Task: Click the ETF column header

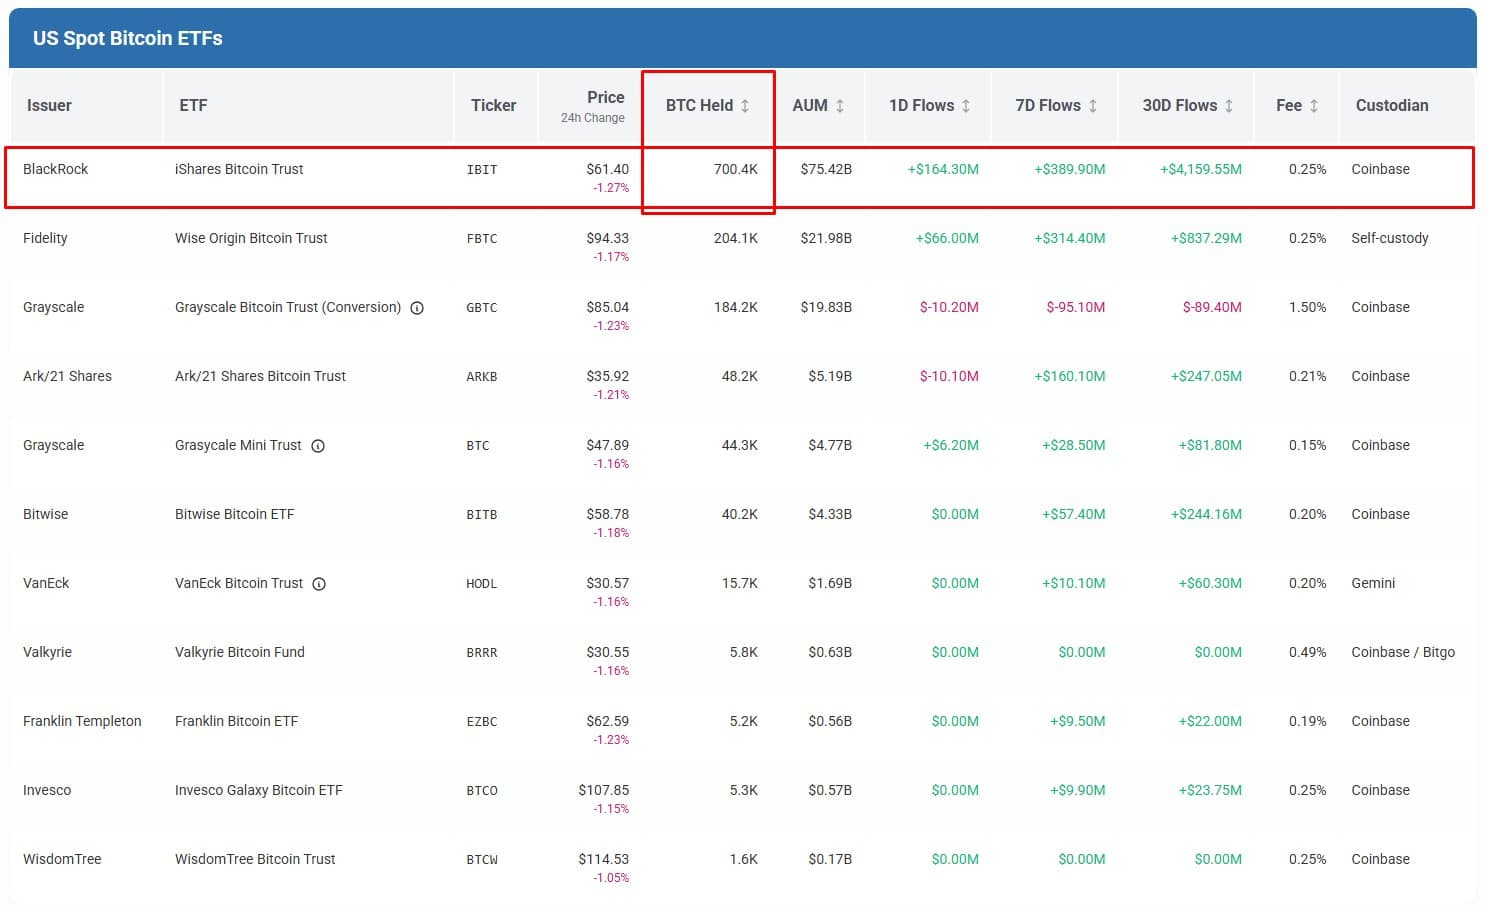Action: point(193,105)
